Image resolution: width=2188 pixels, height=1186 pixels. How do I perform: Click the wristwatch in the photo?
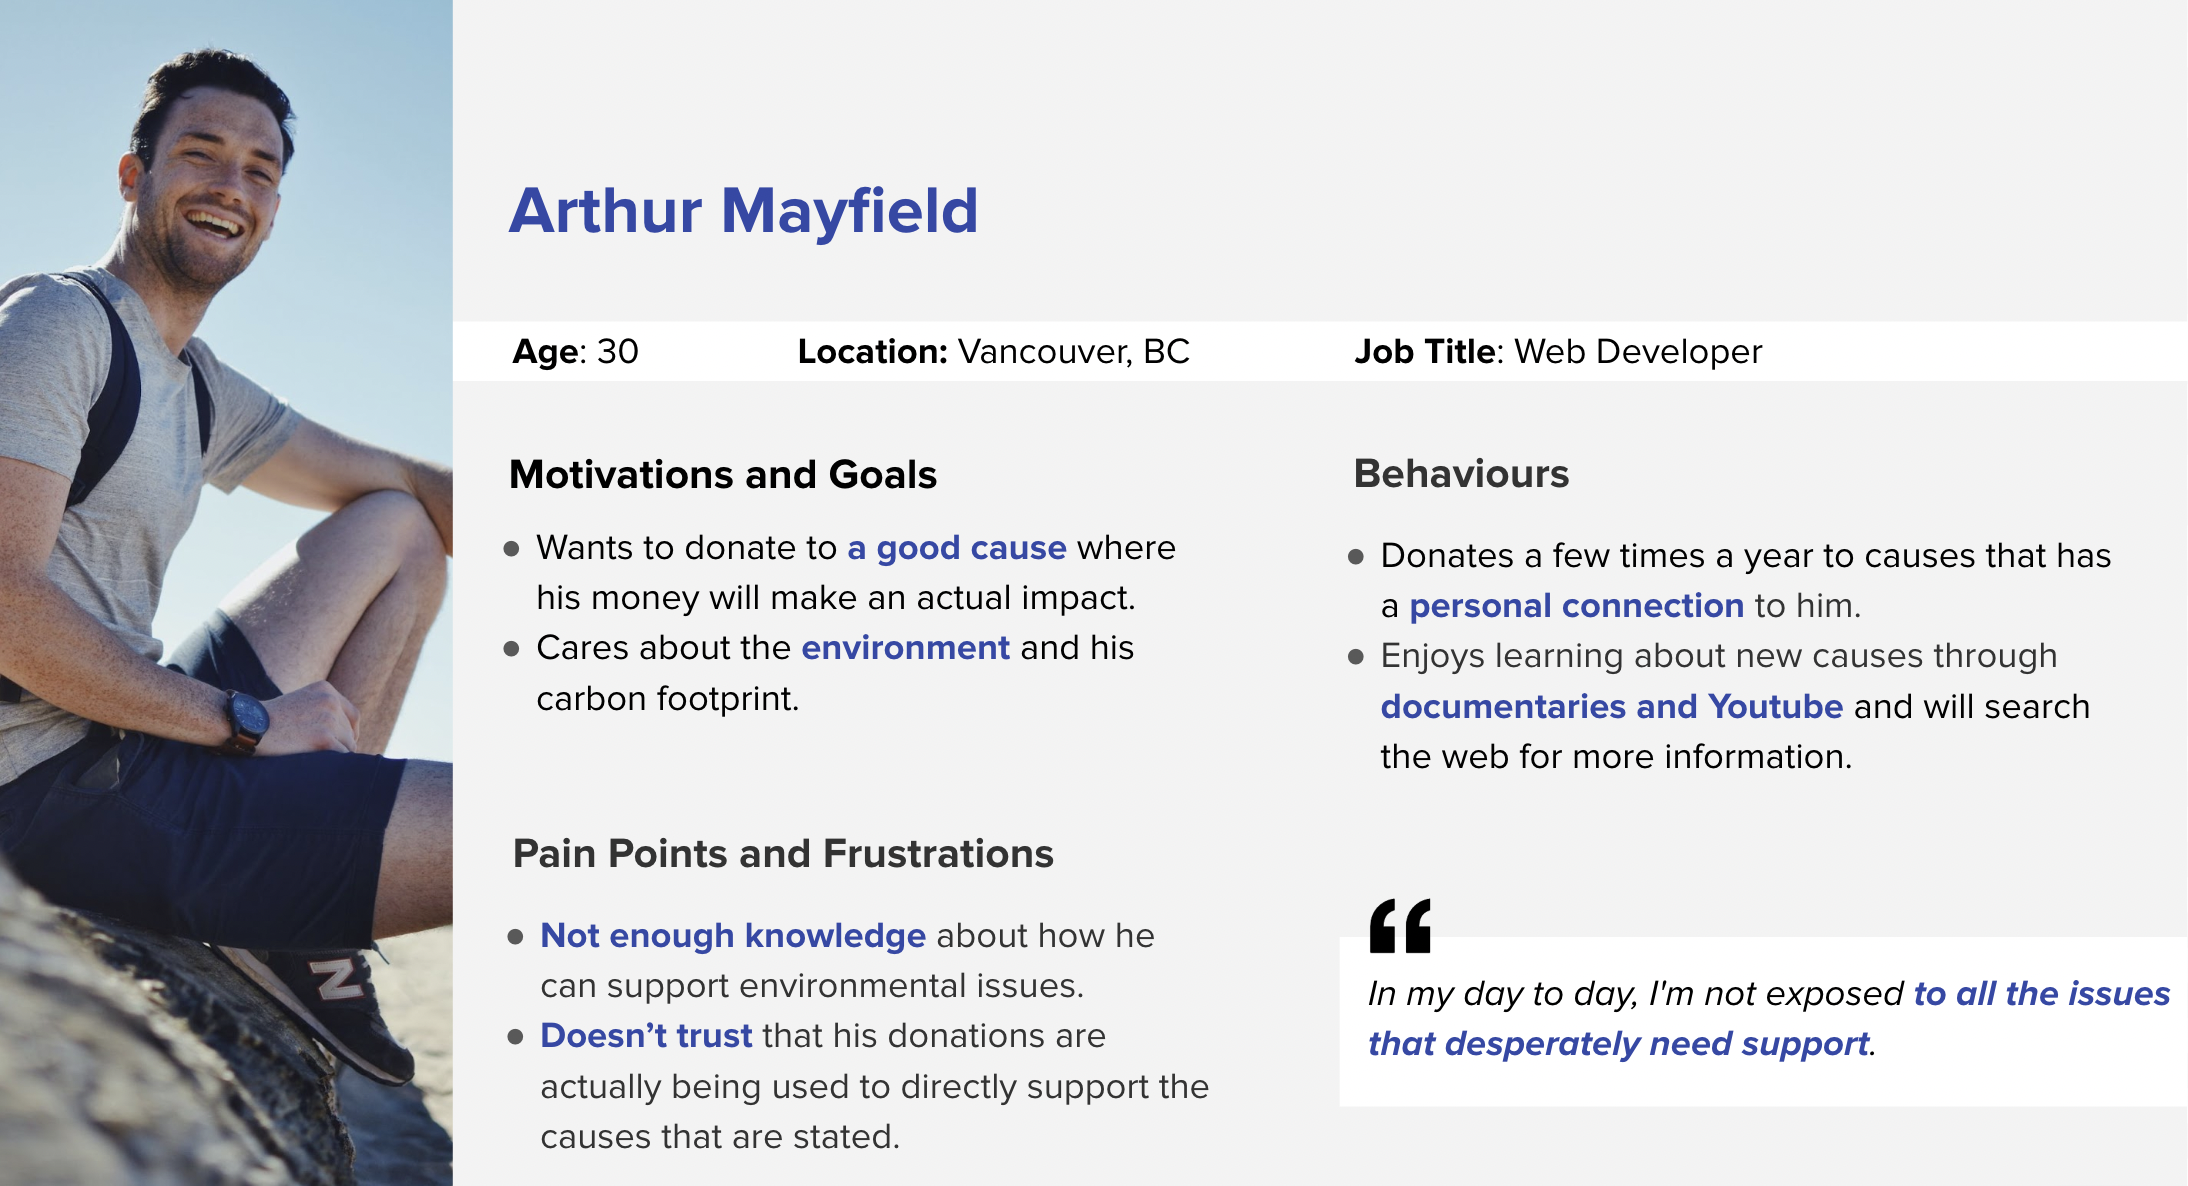point(246,719)
